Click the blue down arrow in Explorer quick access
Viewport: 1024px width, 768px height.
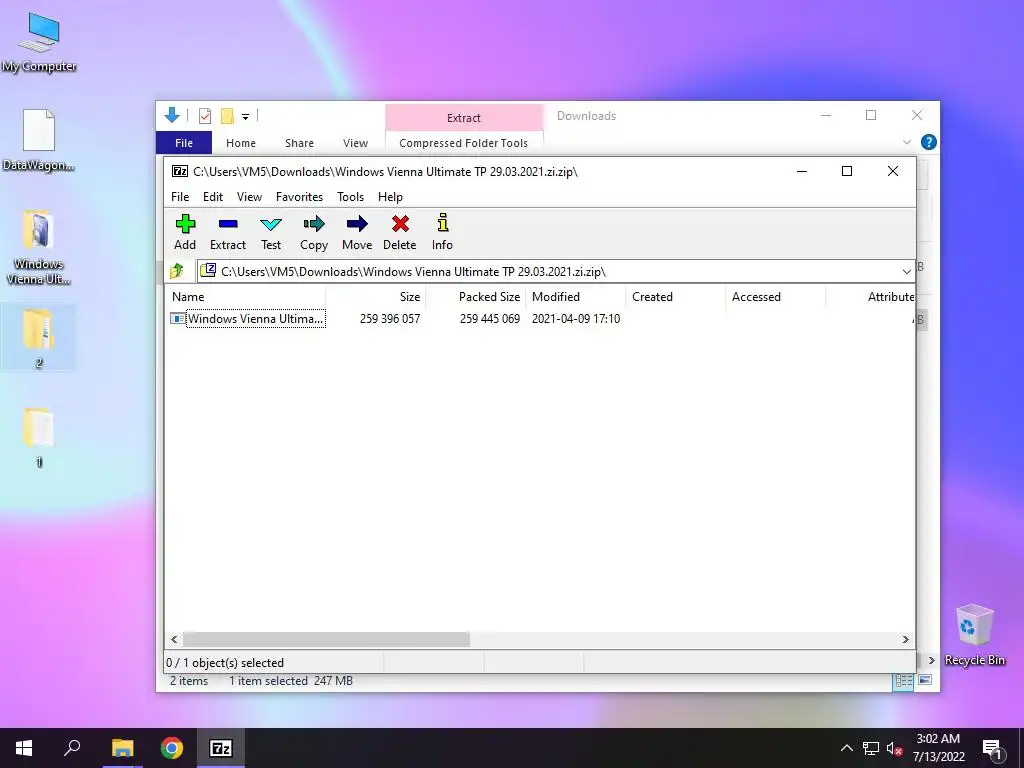(172, 116)
